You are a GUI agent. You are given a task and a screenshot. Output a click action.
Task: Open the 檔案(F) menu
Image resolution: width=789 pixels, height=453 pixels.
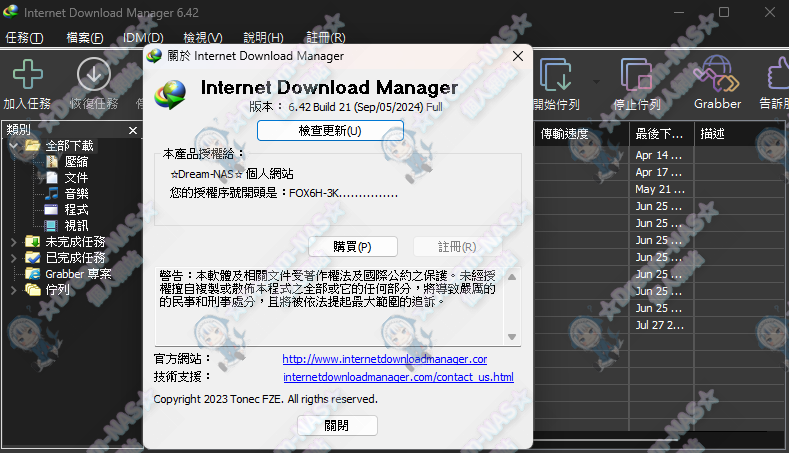tap(85, 38)
